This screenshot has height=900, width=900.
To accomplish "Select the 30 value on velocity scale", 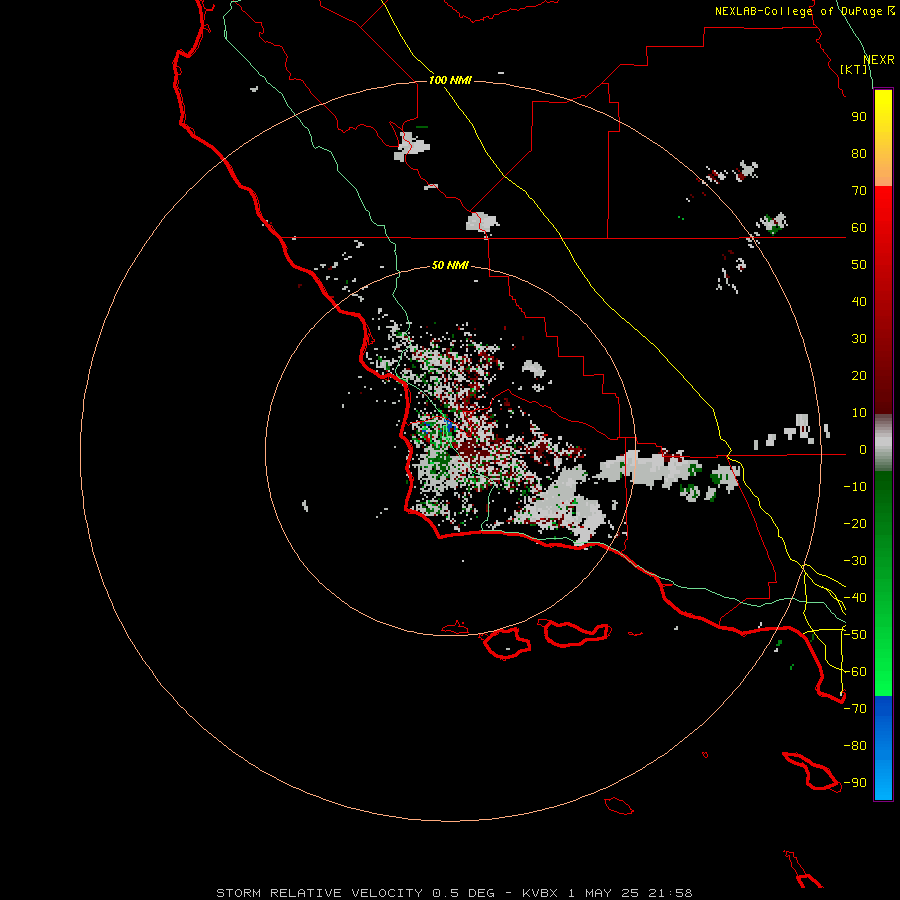I will [x=859, y=339].
